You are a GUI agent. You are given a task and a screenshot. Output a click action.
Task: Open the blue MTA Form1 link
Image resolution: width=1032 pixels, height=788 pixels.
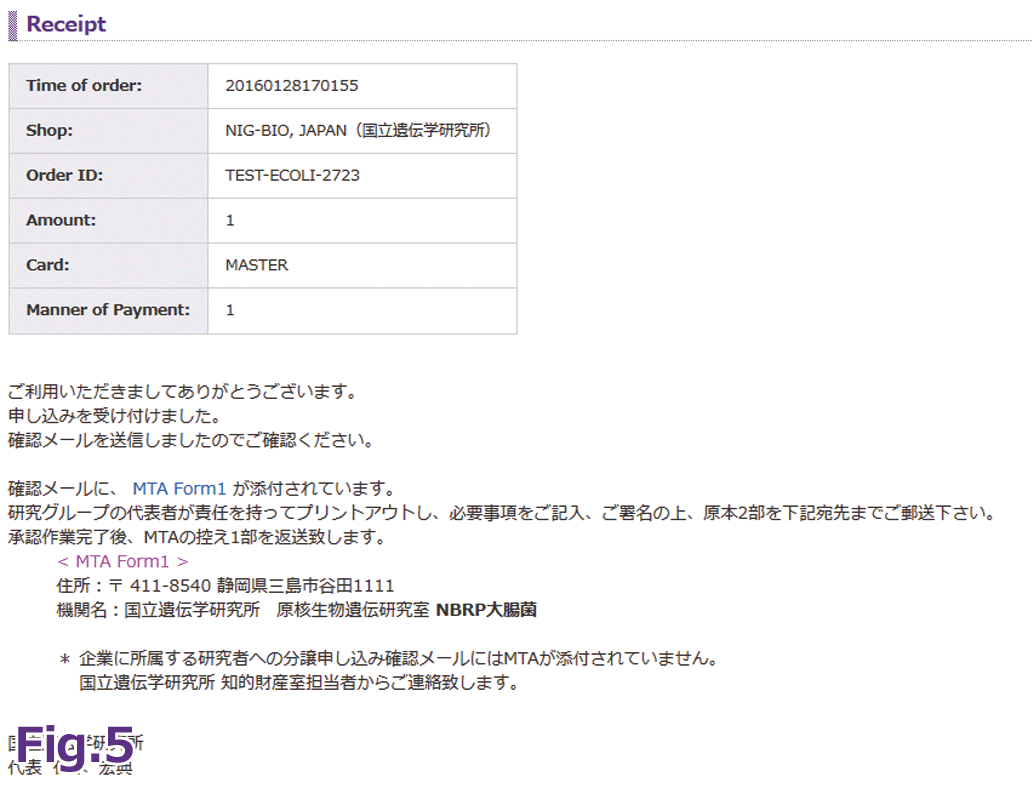point(180,489)
